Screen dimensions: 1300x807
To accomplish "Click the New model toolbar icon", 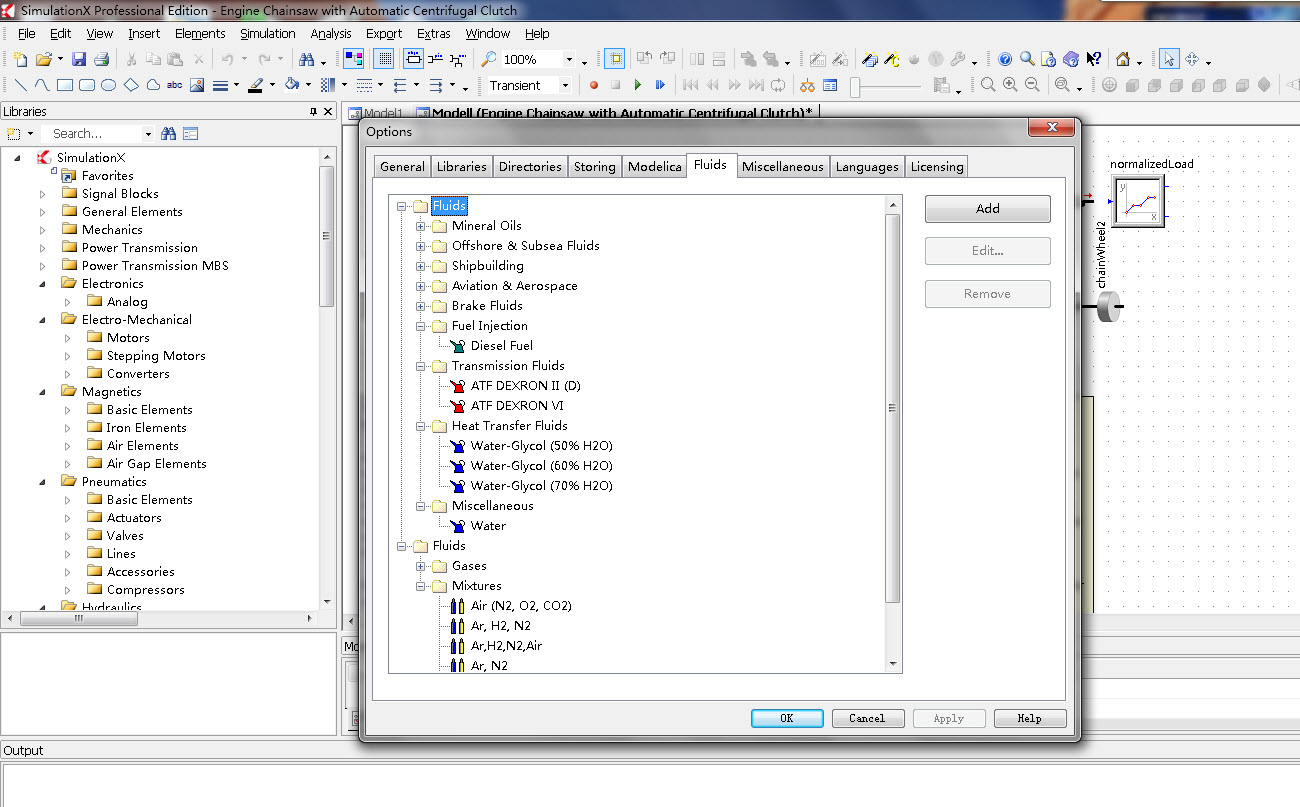I will (x=20, y=60).
